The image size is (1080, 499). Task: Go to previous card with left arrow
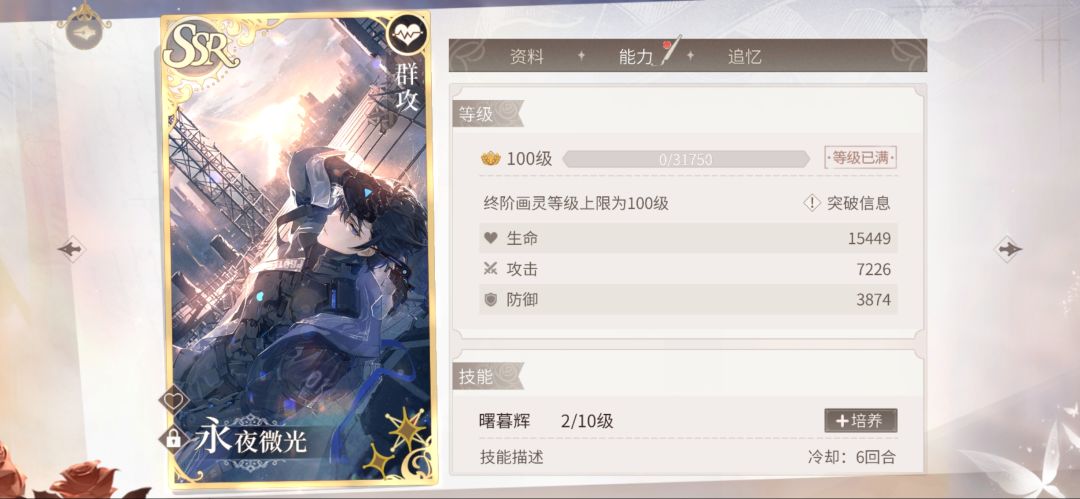click(x=72, y=249)
